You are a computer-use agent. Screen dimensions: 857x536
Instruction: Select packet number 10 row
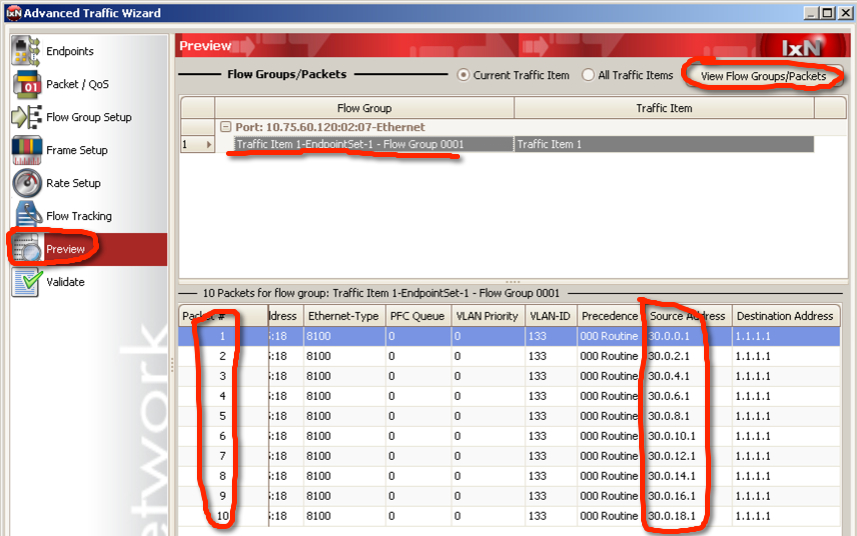(x=509, y=516)
